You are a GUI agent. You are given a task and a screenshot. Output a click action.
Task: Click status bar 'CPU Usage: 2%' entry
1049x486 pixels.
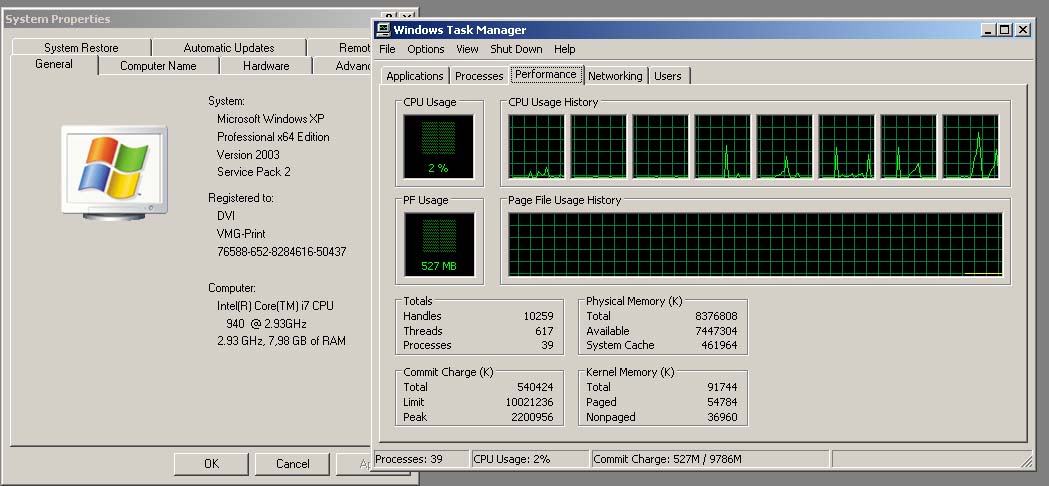531,459
